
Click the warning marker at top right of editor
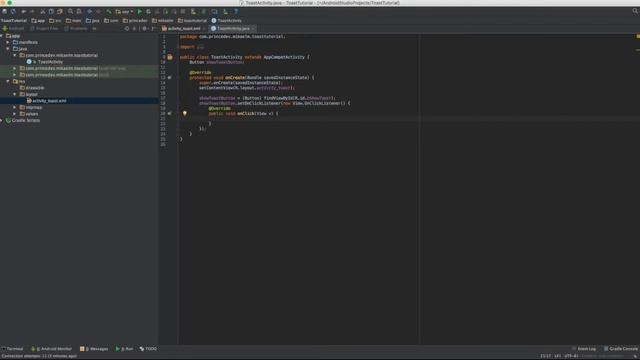tap(638, 36)
